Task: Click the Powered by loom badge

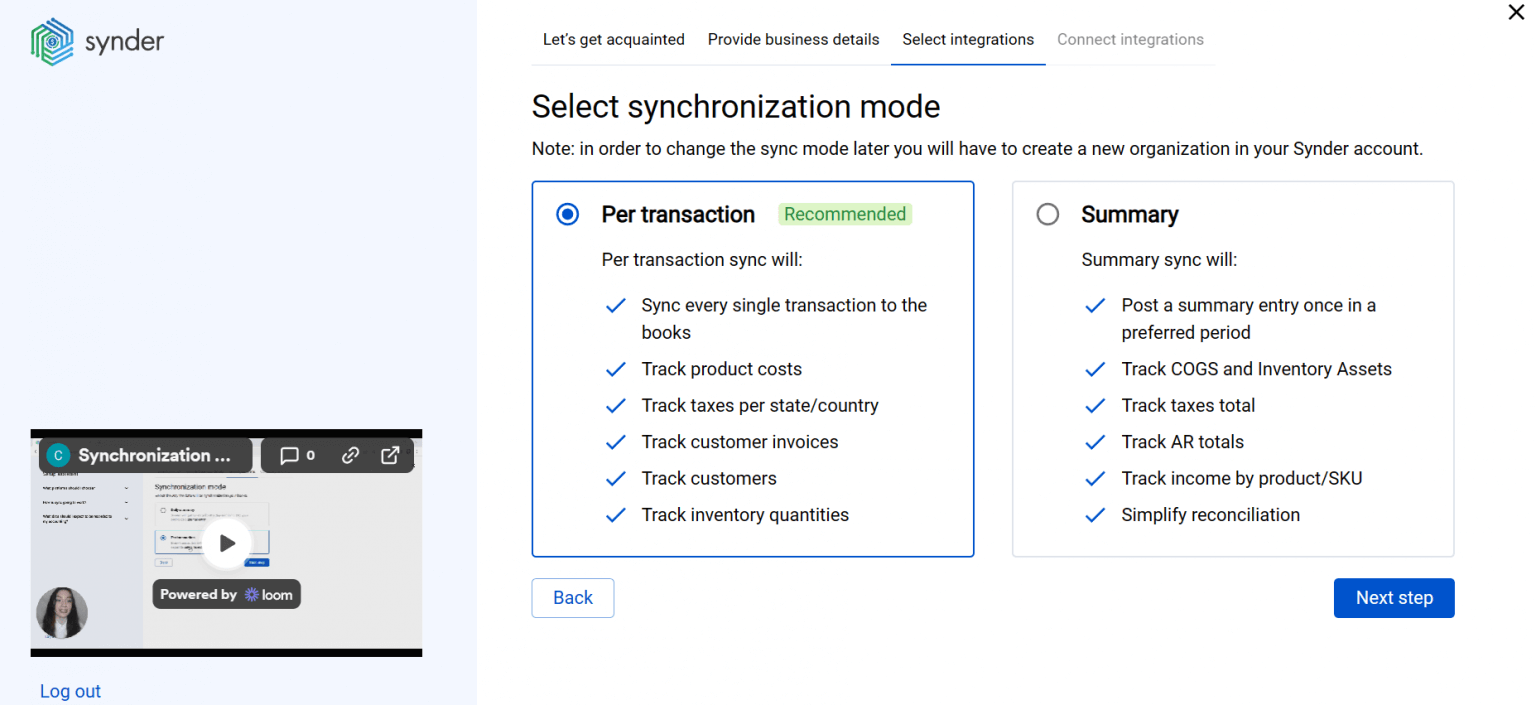Action: [226, 593]
